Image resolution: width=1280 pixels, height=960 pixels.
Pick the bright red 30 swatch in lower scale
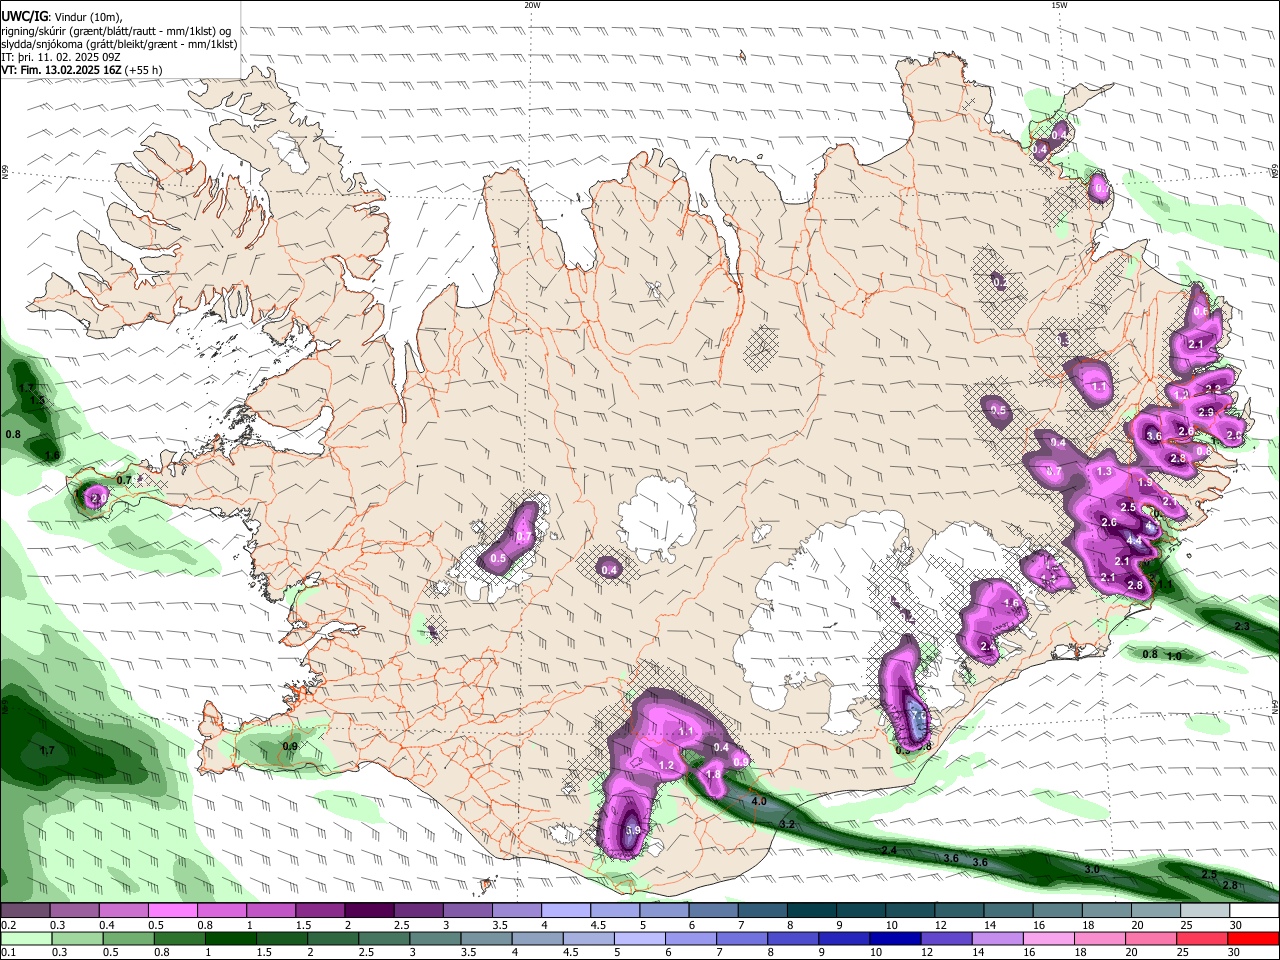click(x=1254, y=938)
